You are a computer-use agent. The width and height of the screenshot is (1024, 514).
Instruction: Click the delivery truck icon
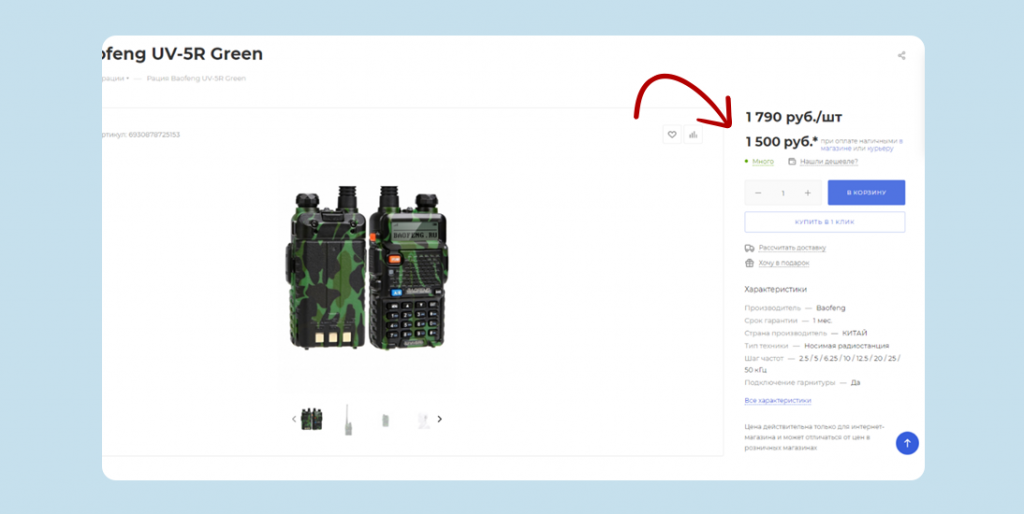[749, 247]
